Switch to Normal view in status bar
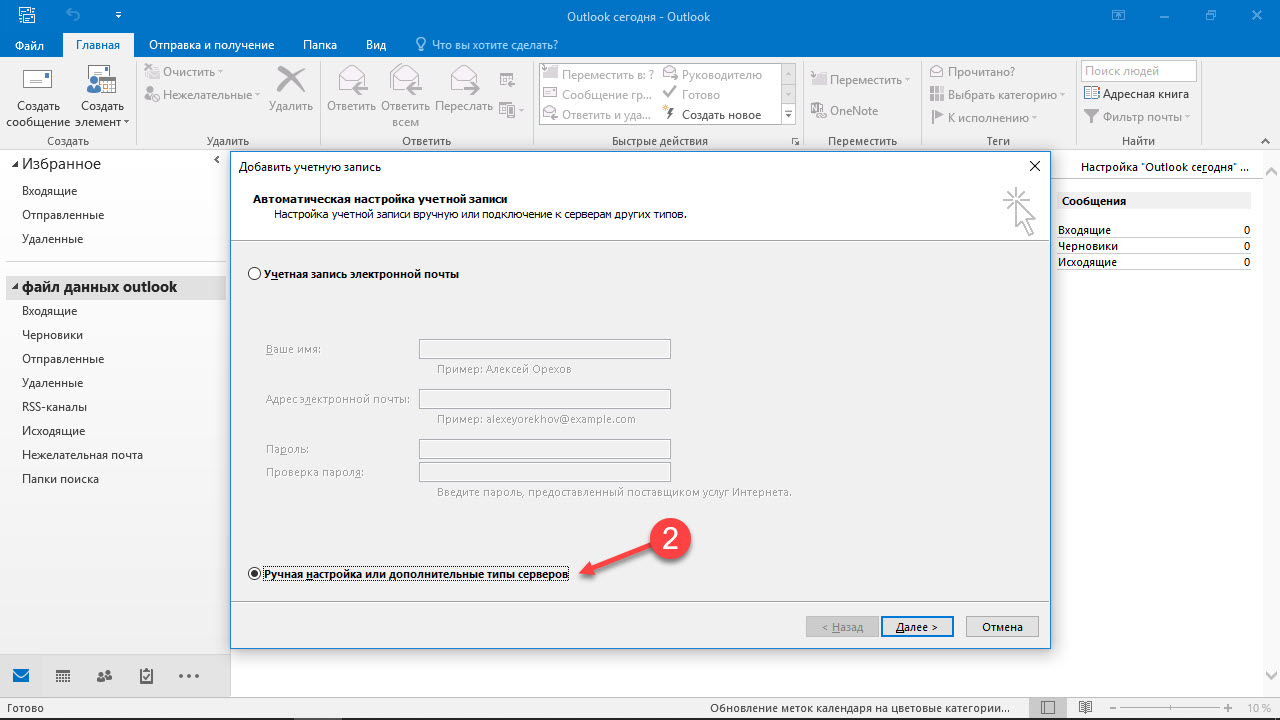This screenshot has width=1280, height=720. pyautogui.click(x=1047, y=708)
